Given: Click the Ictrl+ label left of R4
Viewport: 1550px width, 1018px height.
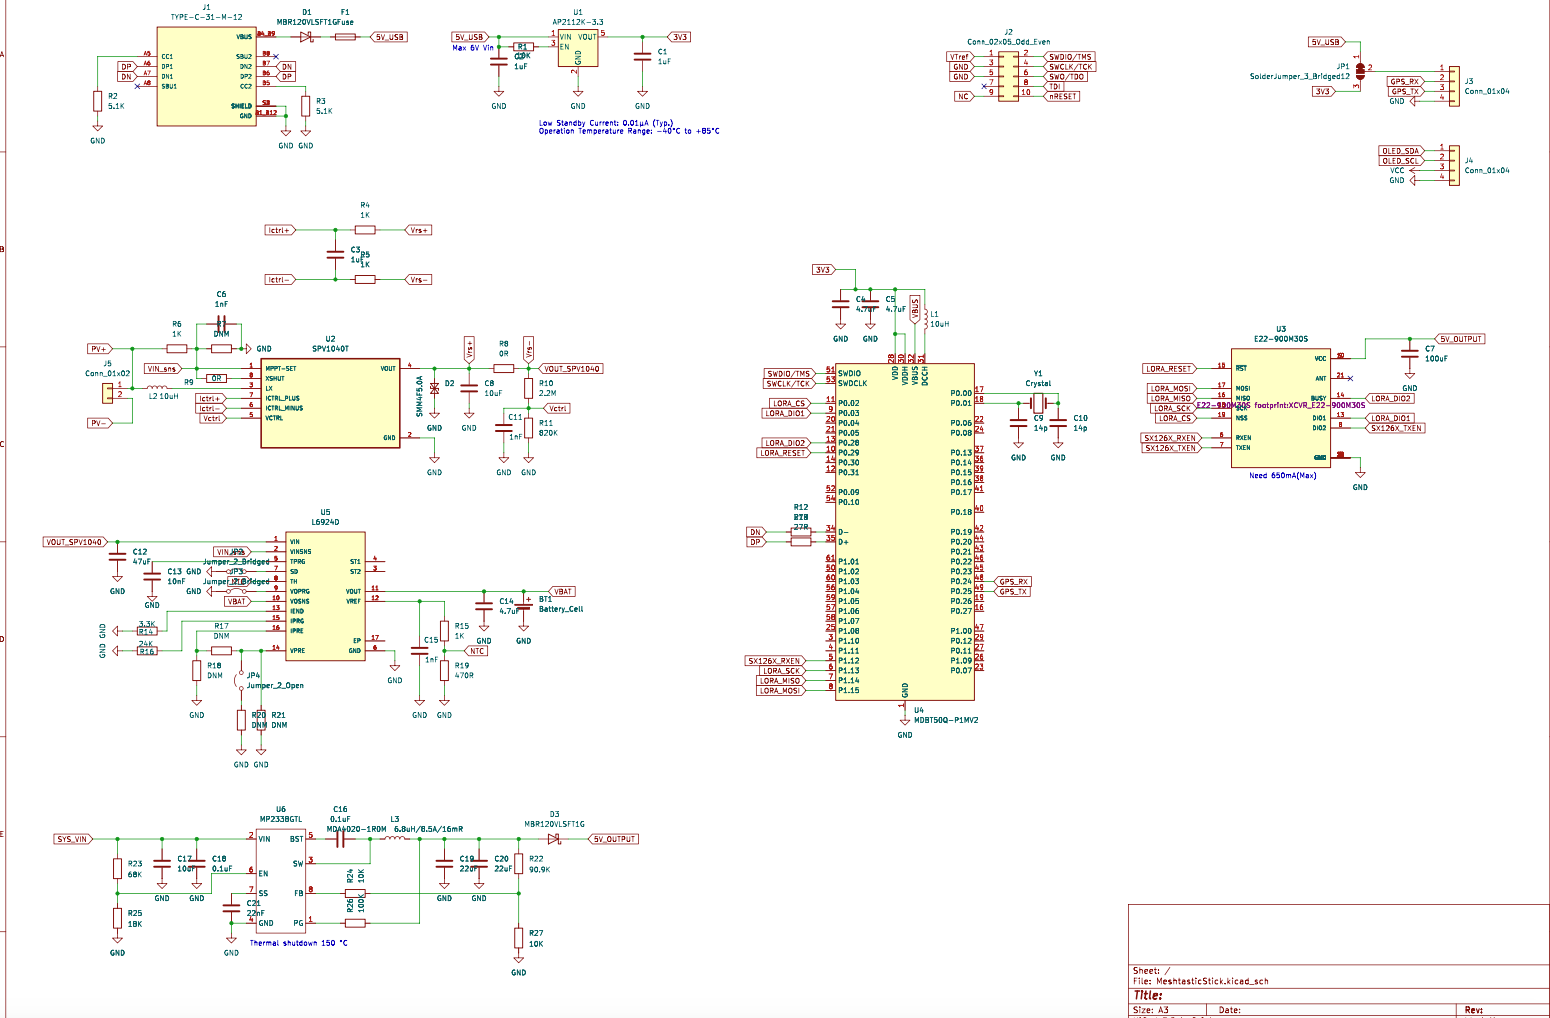Looking at the screenshot, I should coord(280,230).
